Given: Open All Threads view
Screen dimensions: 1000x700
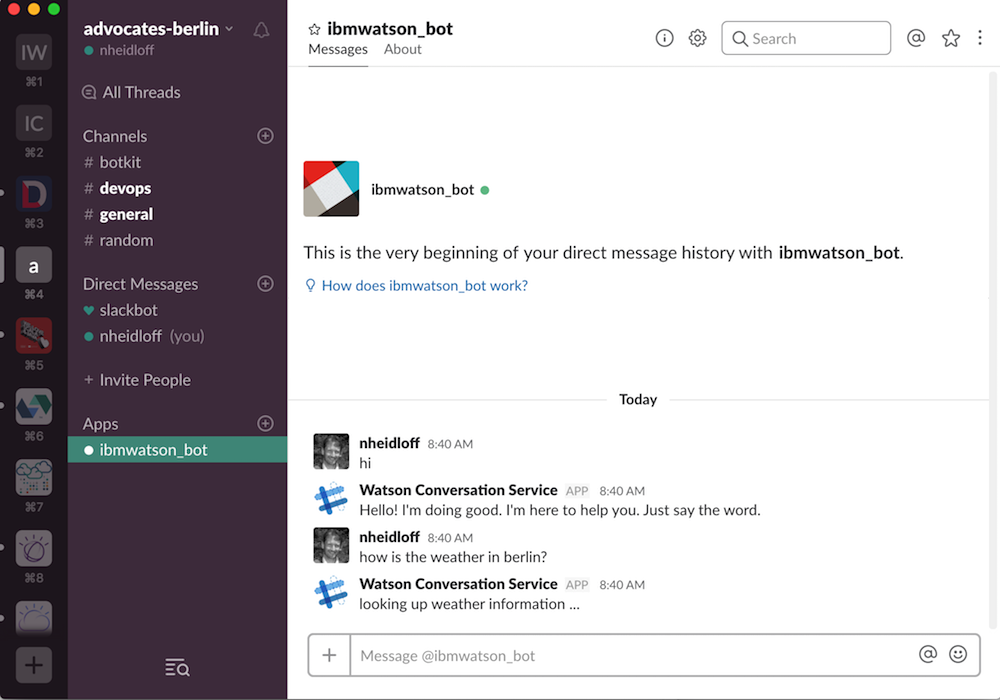Looking at the screenshot, I should (131, 92).
